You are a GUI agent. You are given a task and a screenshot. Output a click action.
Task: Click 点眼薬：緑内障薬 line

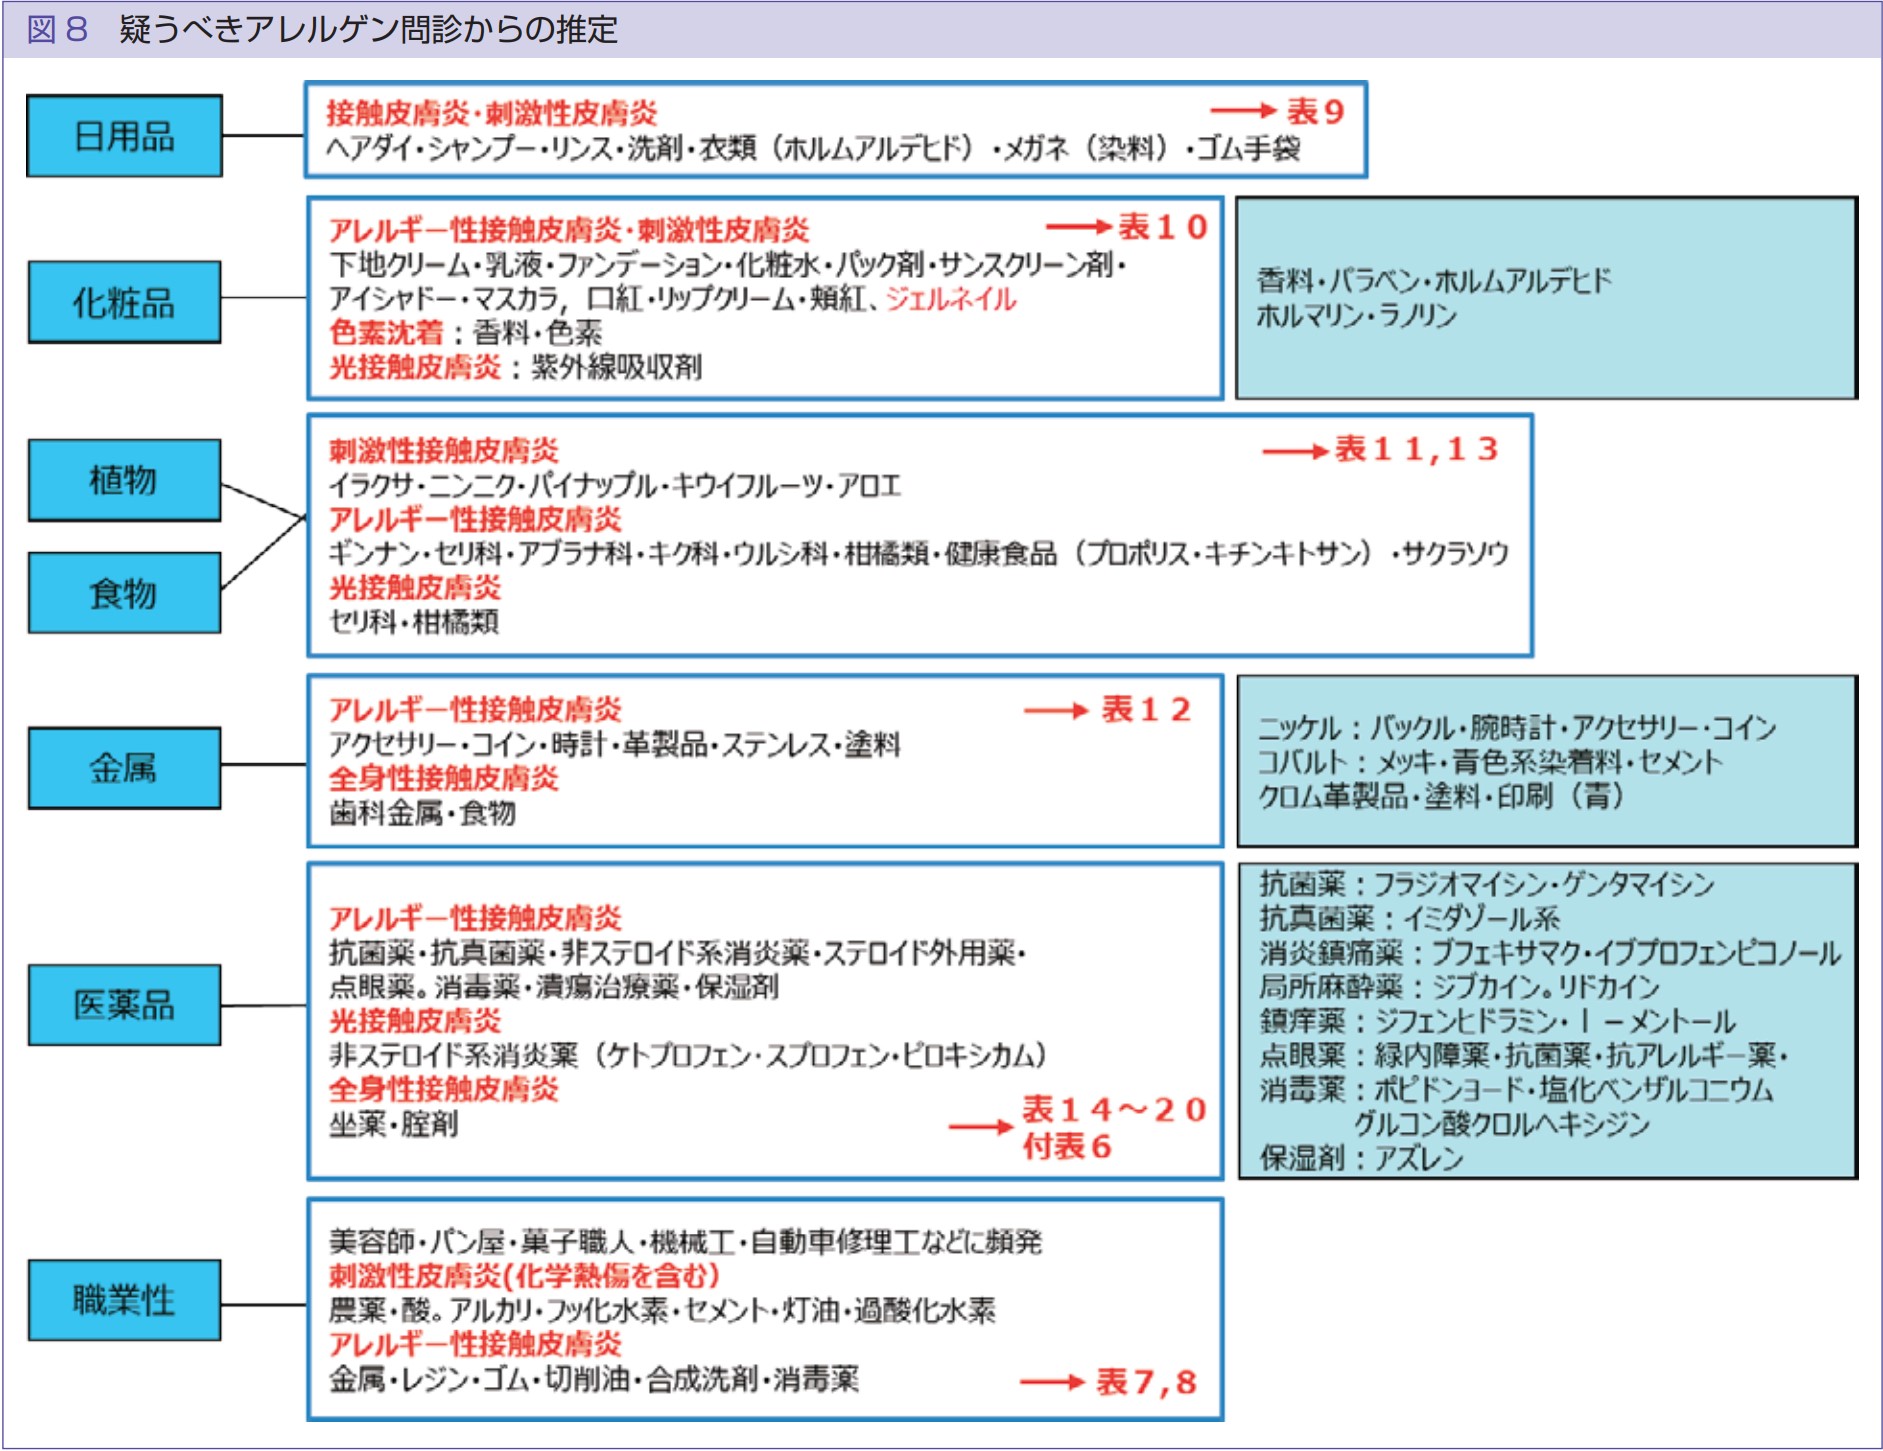pyautogui.click(x=1523, y=1055)
